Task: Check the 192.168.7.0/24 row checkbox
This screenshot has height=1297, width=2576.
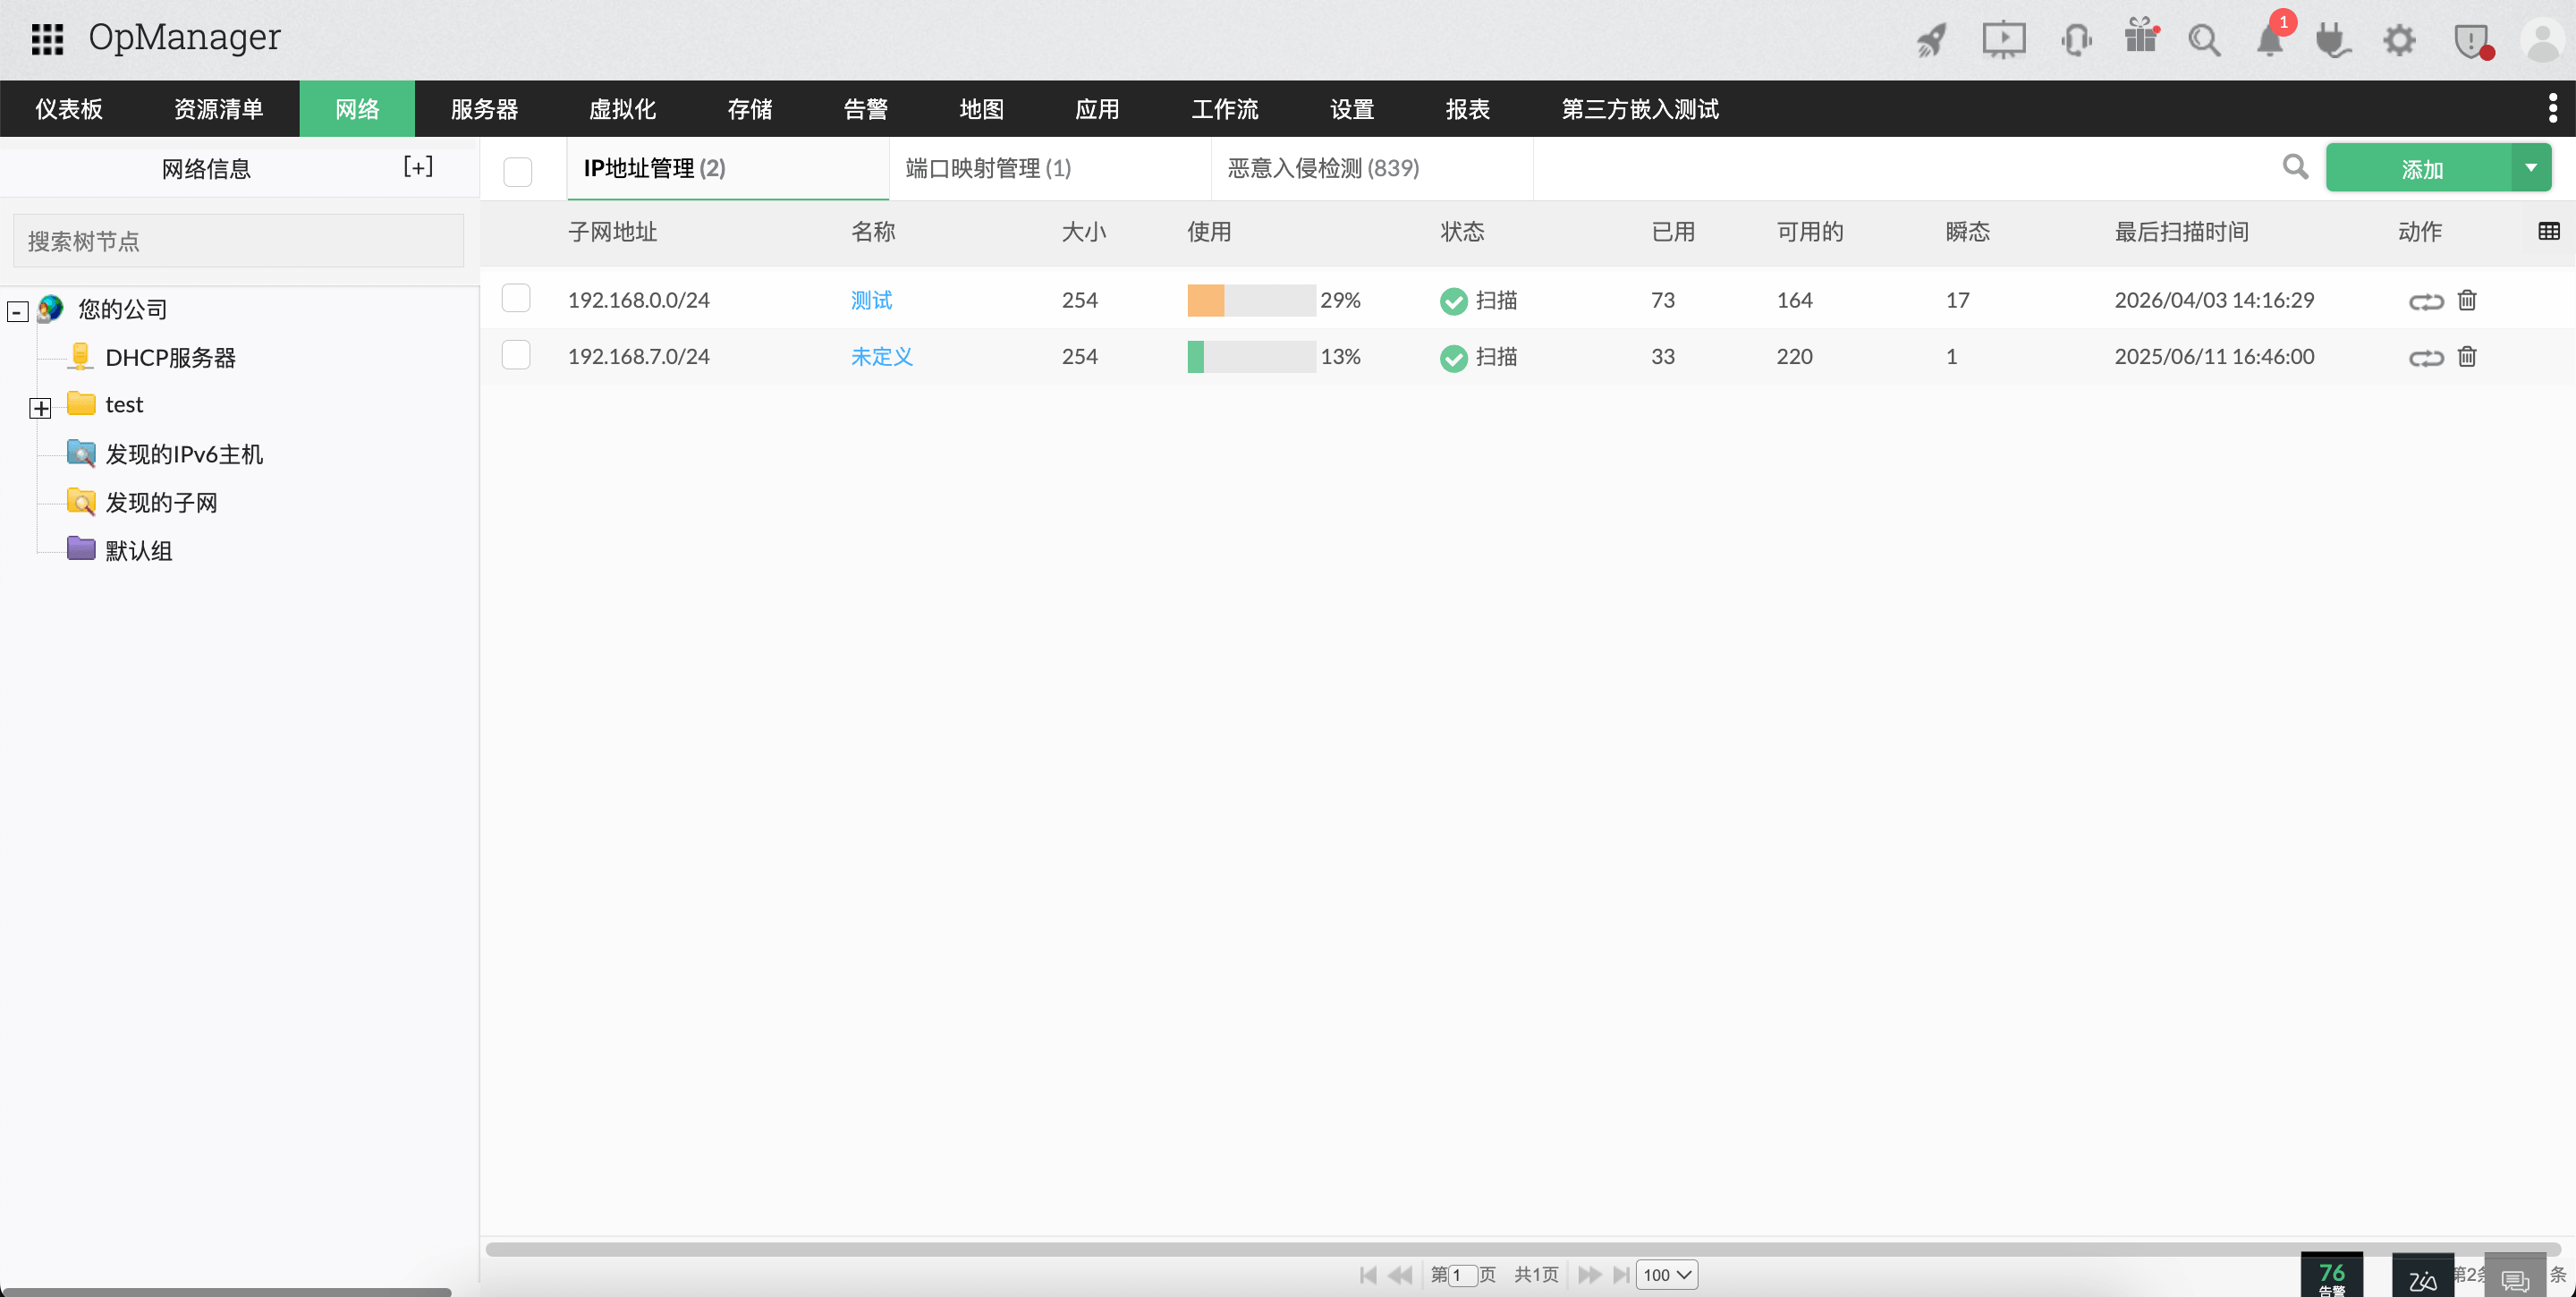Action: pos(516,355)
